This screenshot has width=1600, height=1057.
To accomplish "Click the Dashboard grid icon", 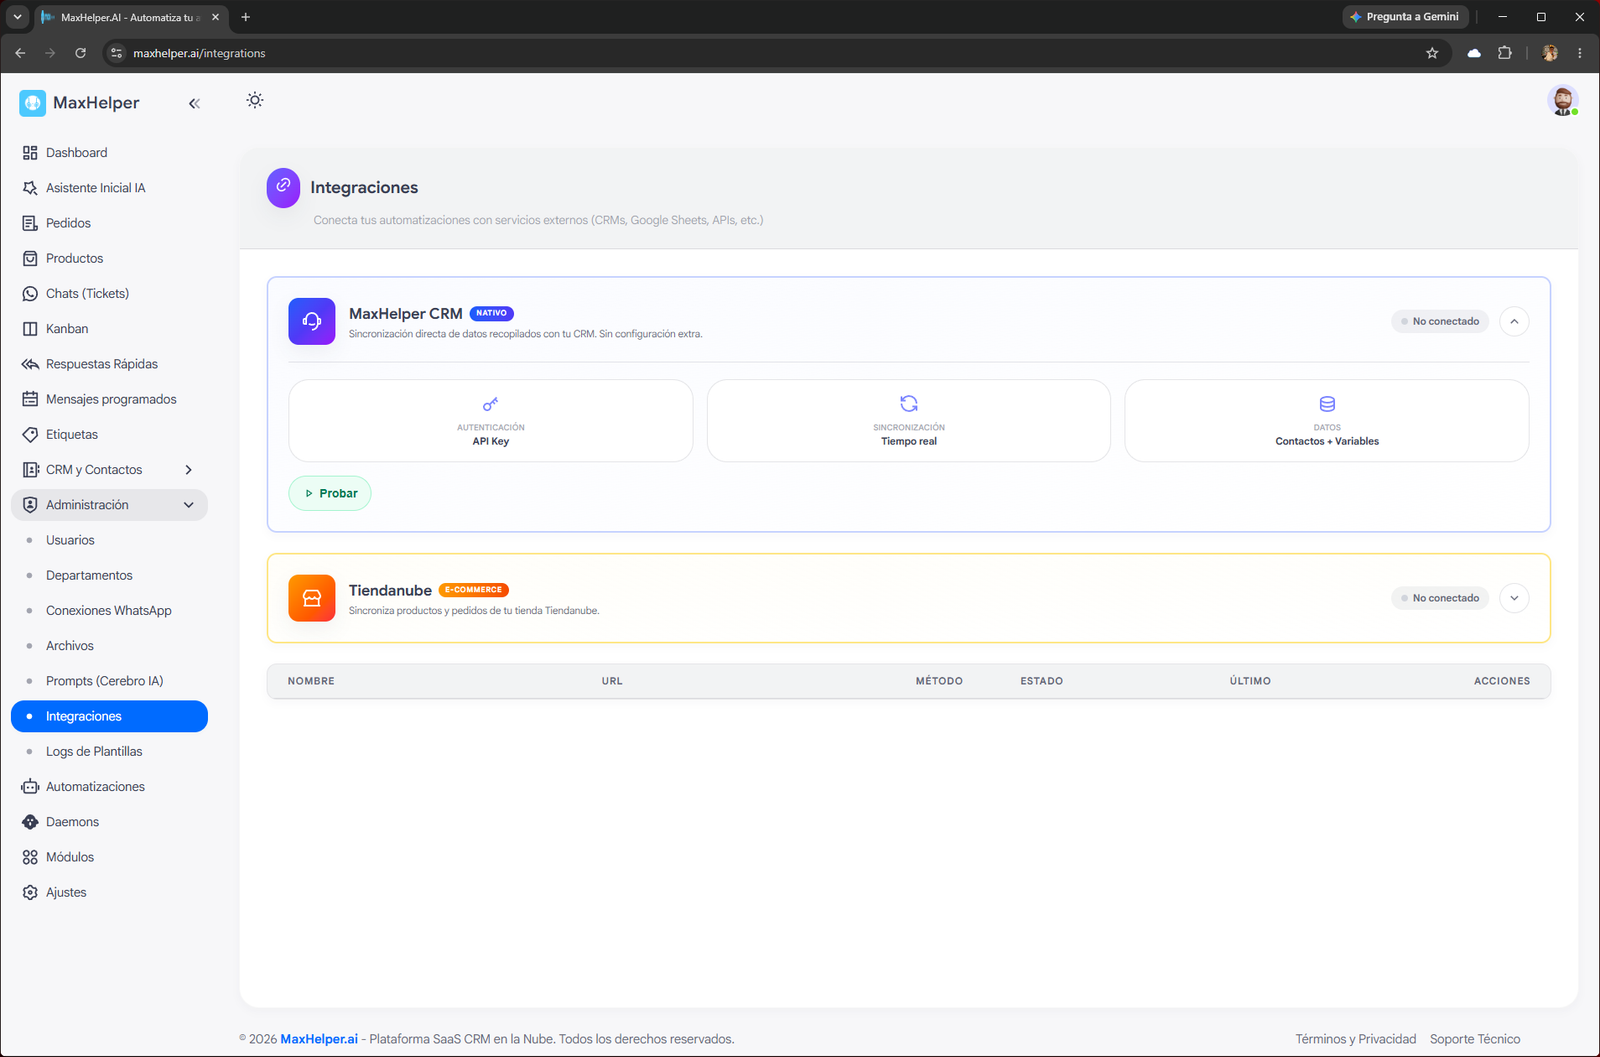I will pos(30,153).
